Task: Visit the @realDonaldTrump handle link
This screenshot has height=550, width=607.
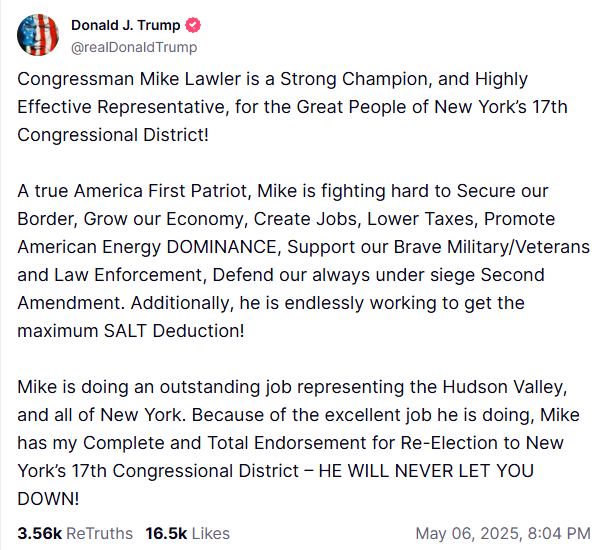Action: click(x=134, y=47)
